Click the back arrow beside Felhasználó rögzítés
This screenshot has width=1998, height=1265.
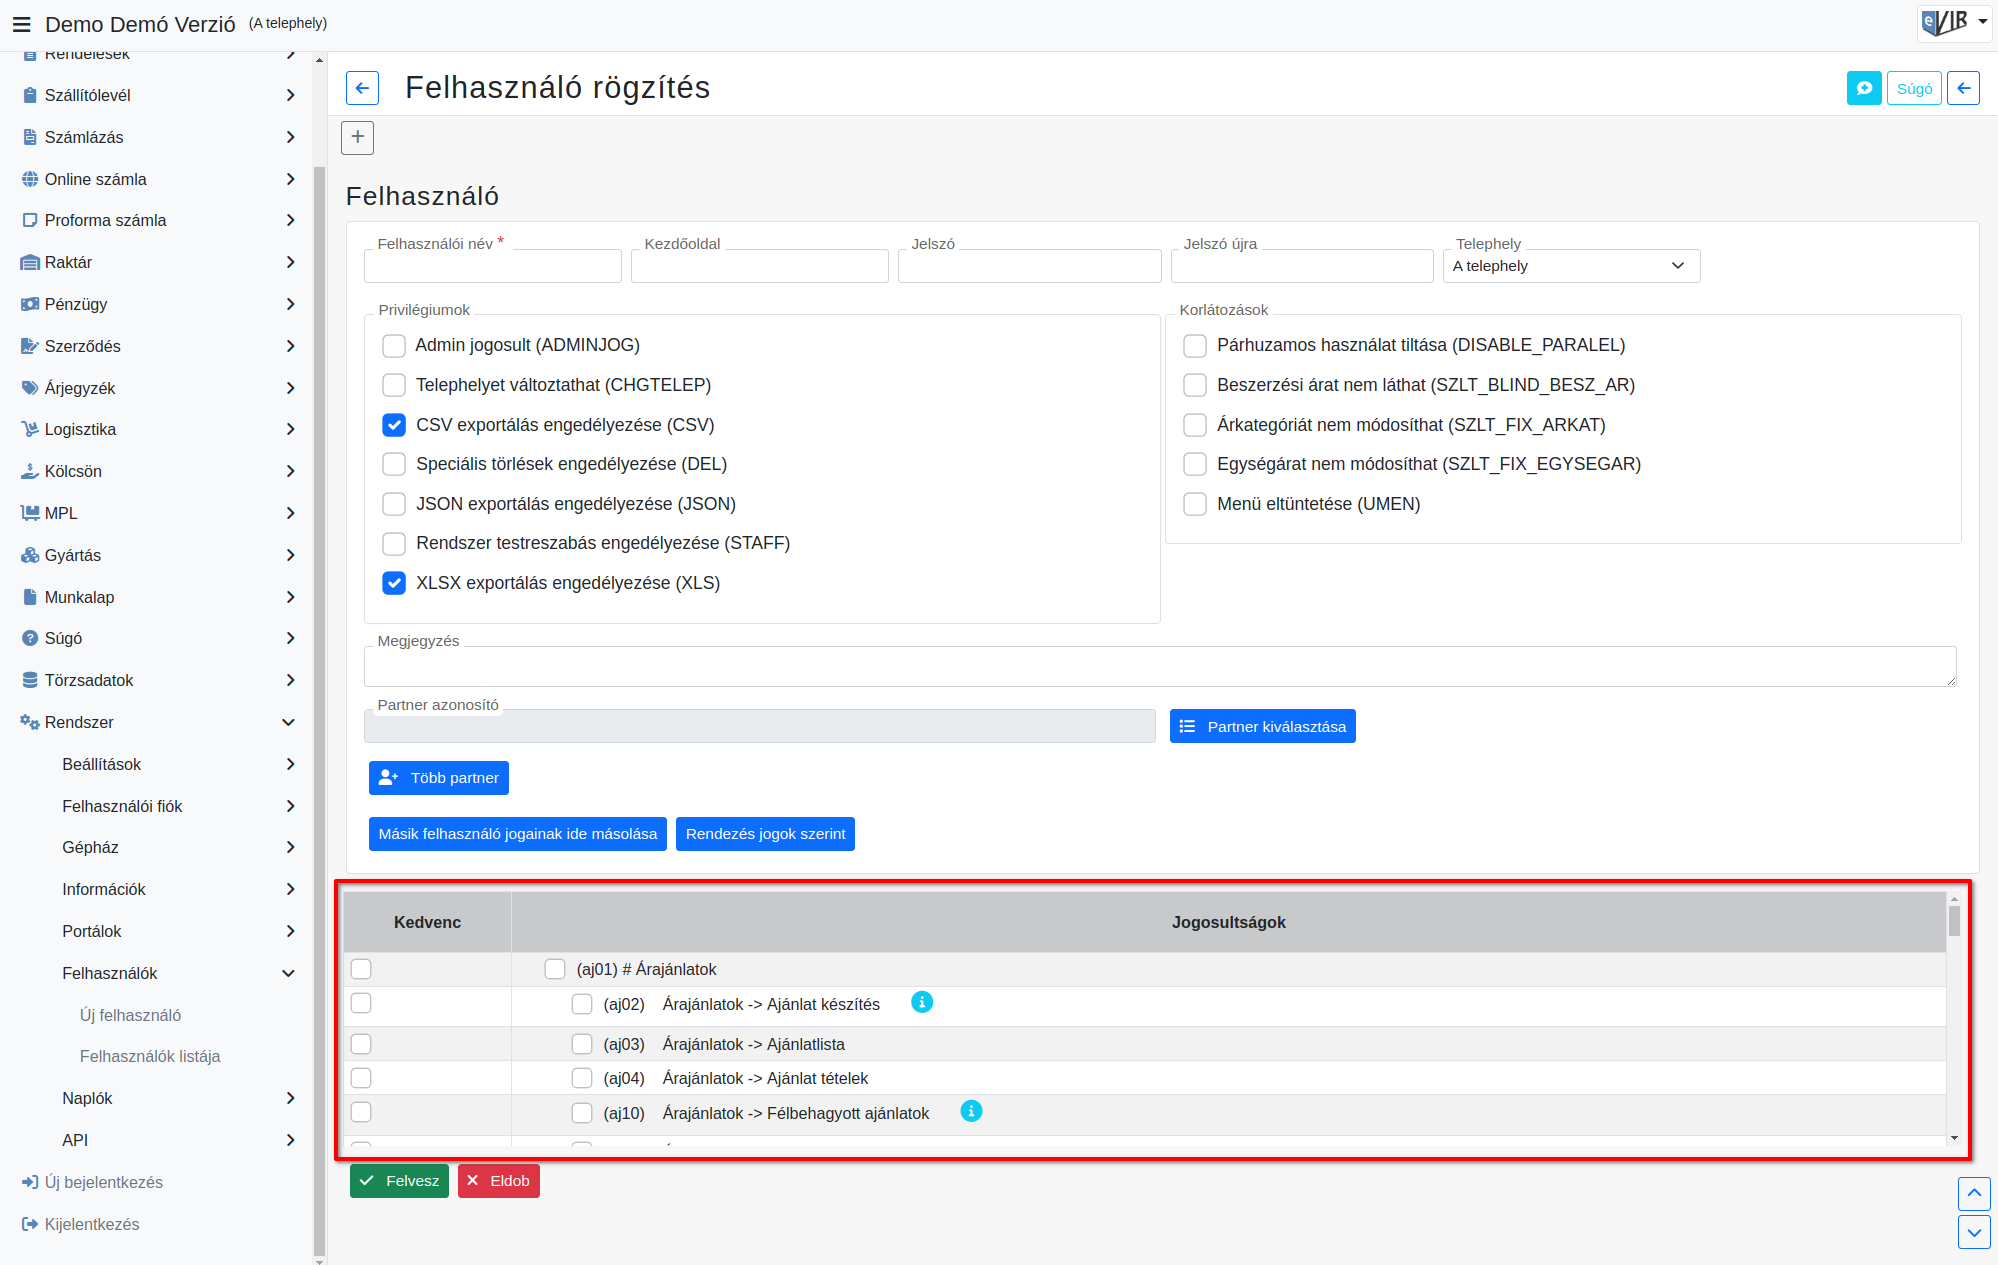[x=362, y=88]
